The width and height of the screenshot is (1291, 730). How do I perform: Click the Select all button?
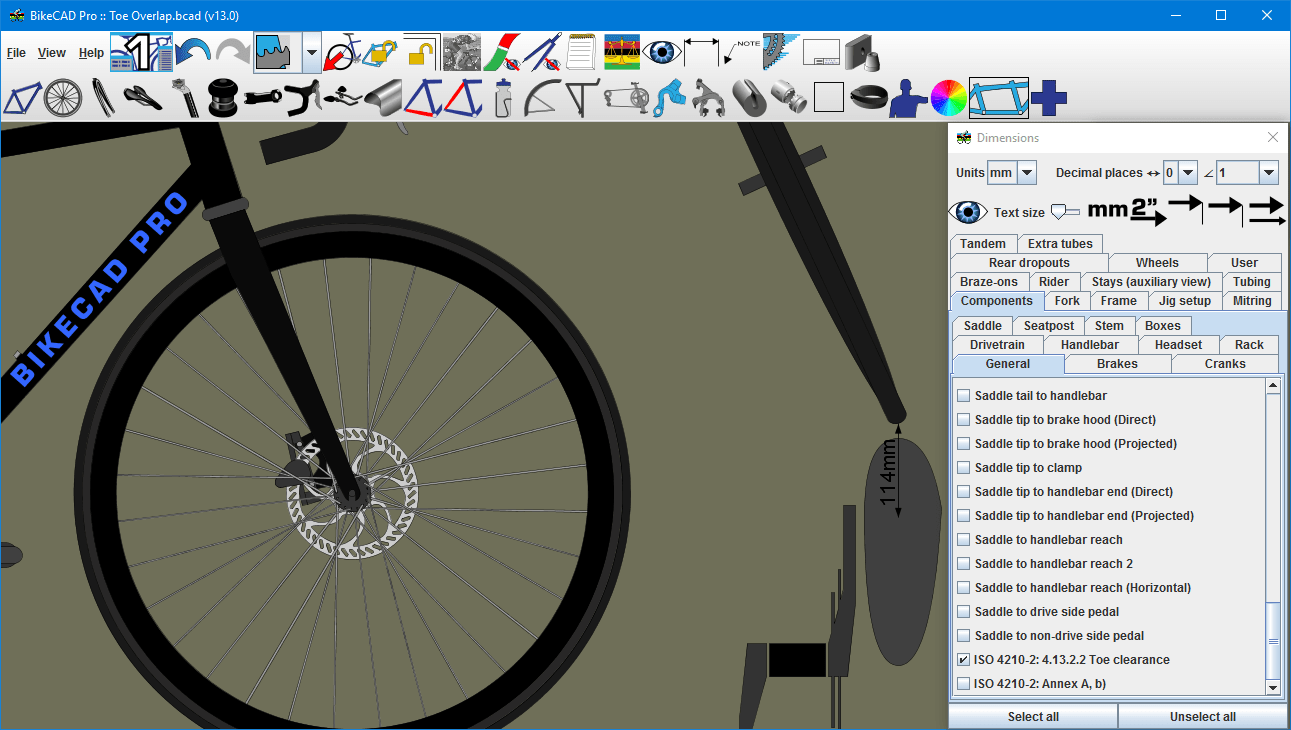pyautogui.click(x=1032, y=716)
